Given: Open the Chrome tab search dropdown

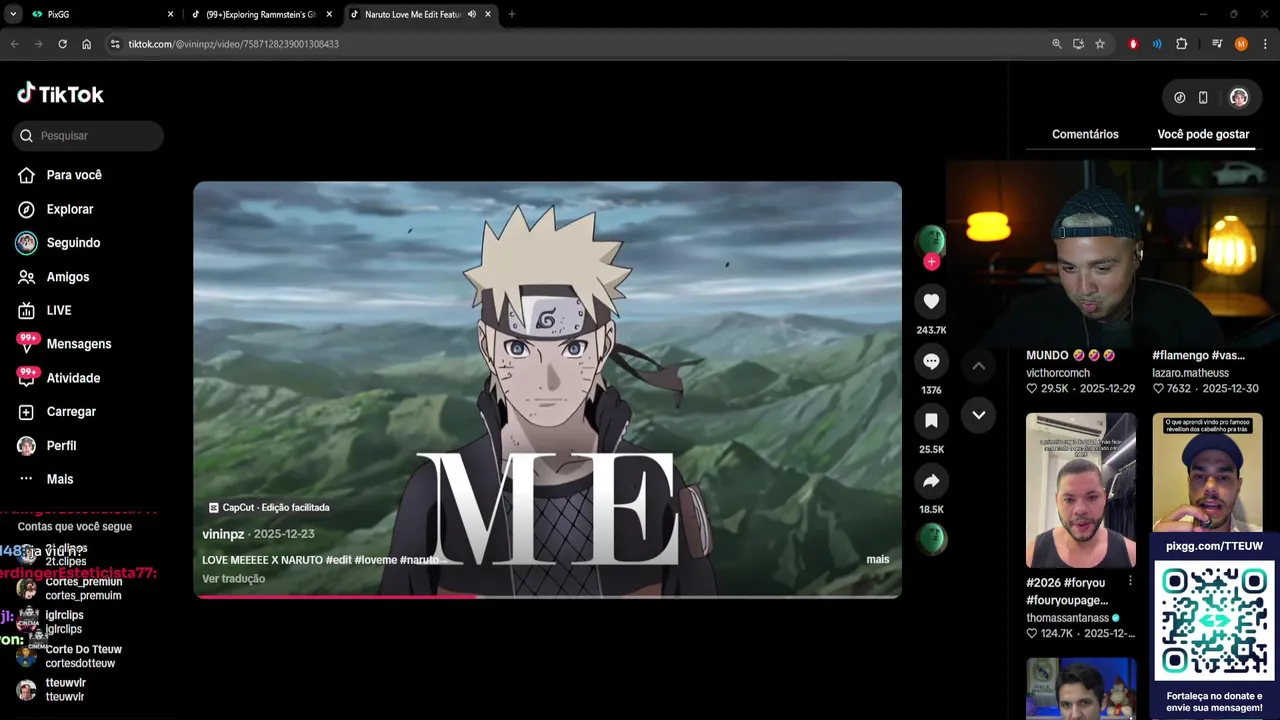Looking at the screenshot, I should (13, 14).
